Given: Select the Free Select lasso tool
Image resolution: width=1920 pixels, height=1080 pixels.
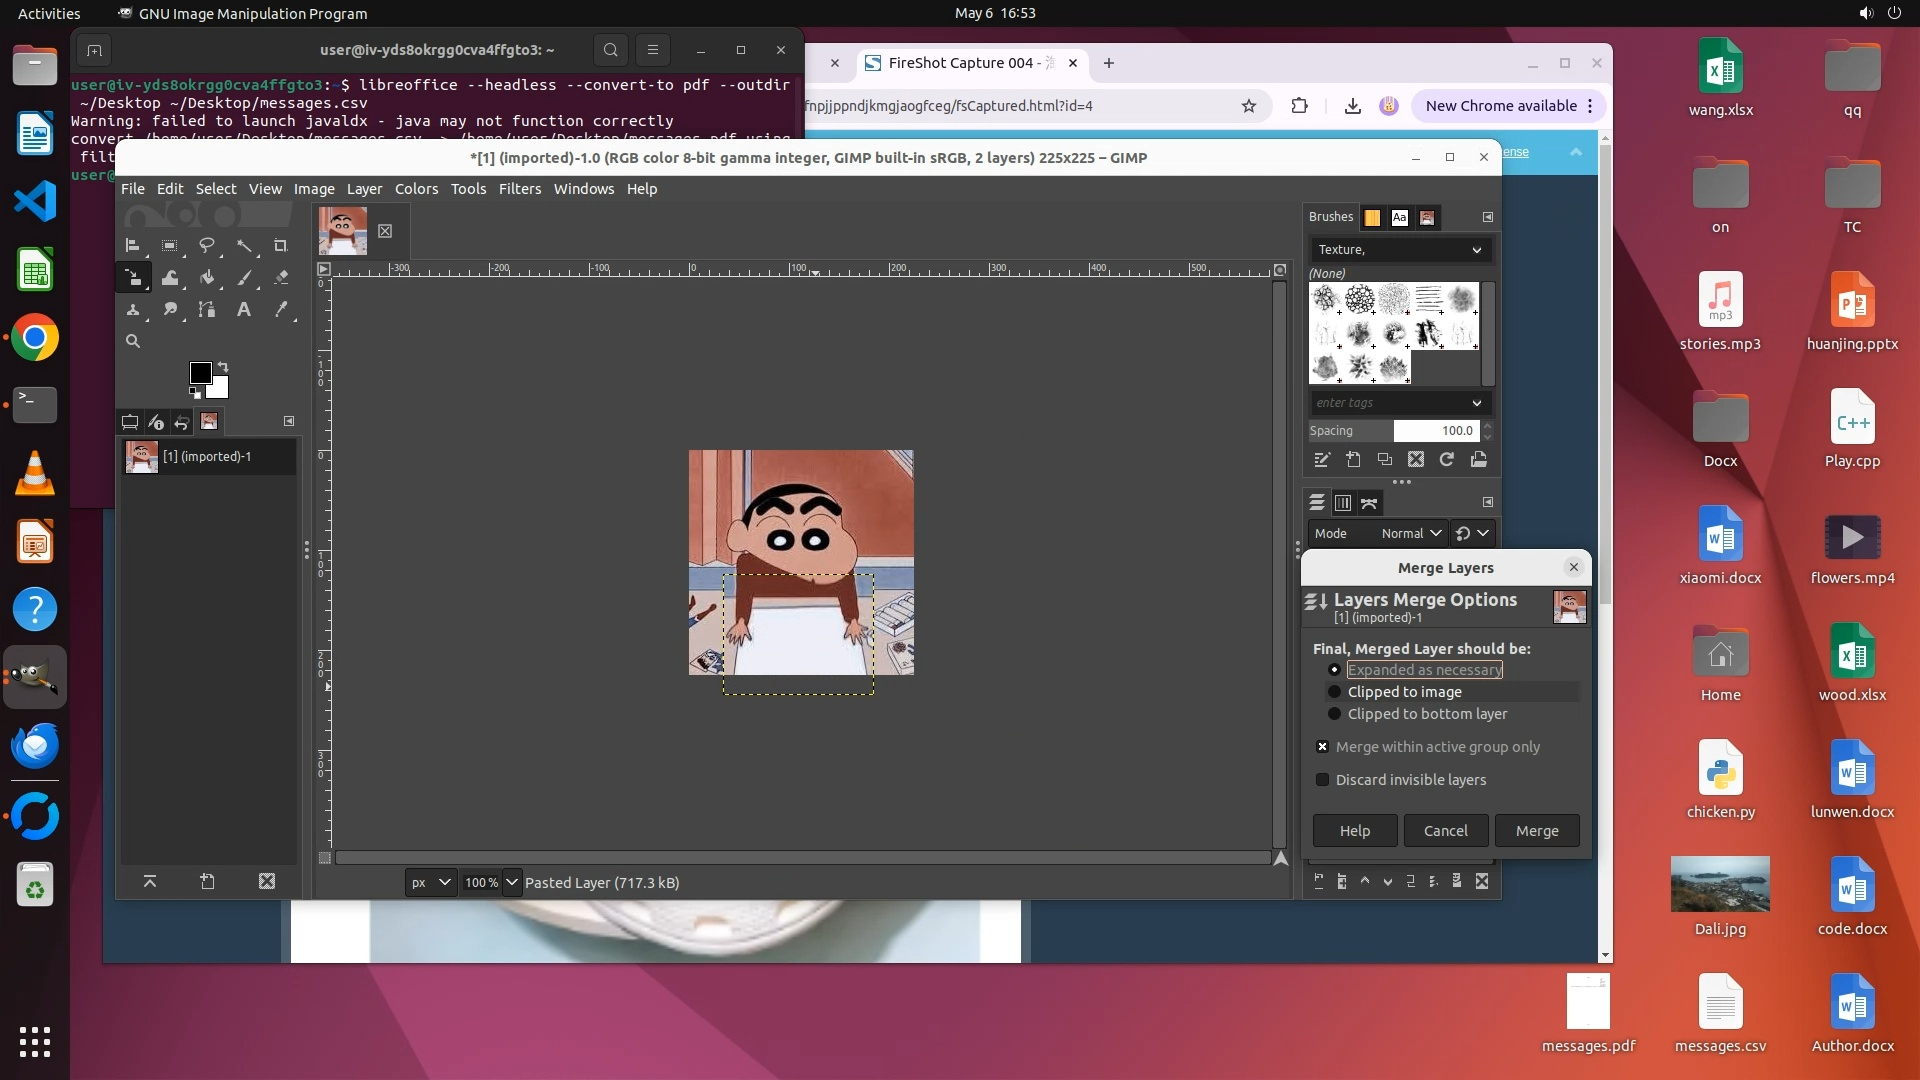Looking at the screenshot, I should click(207, 245).
